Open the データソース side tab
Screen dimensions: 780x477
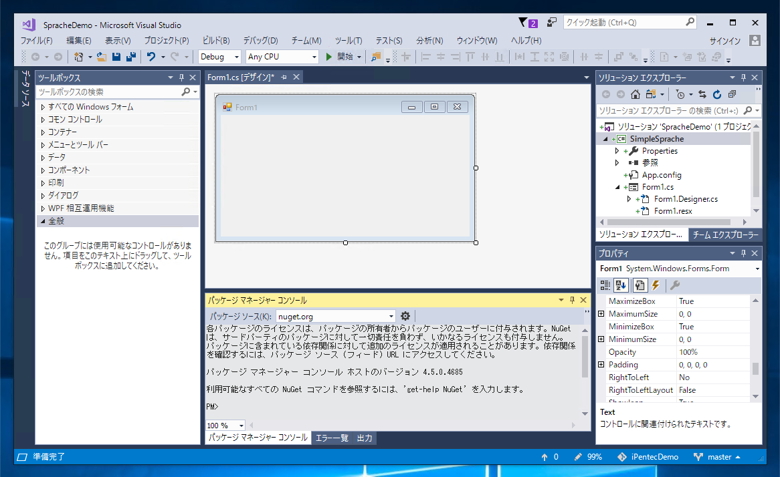point(25,89)
